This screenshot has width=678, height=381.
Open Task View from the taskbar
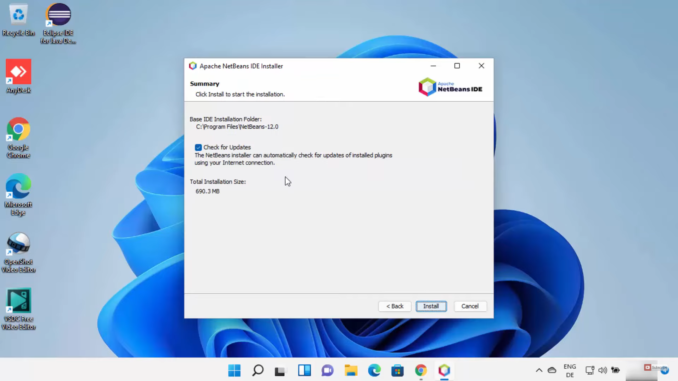coord(280,370)
